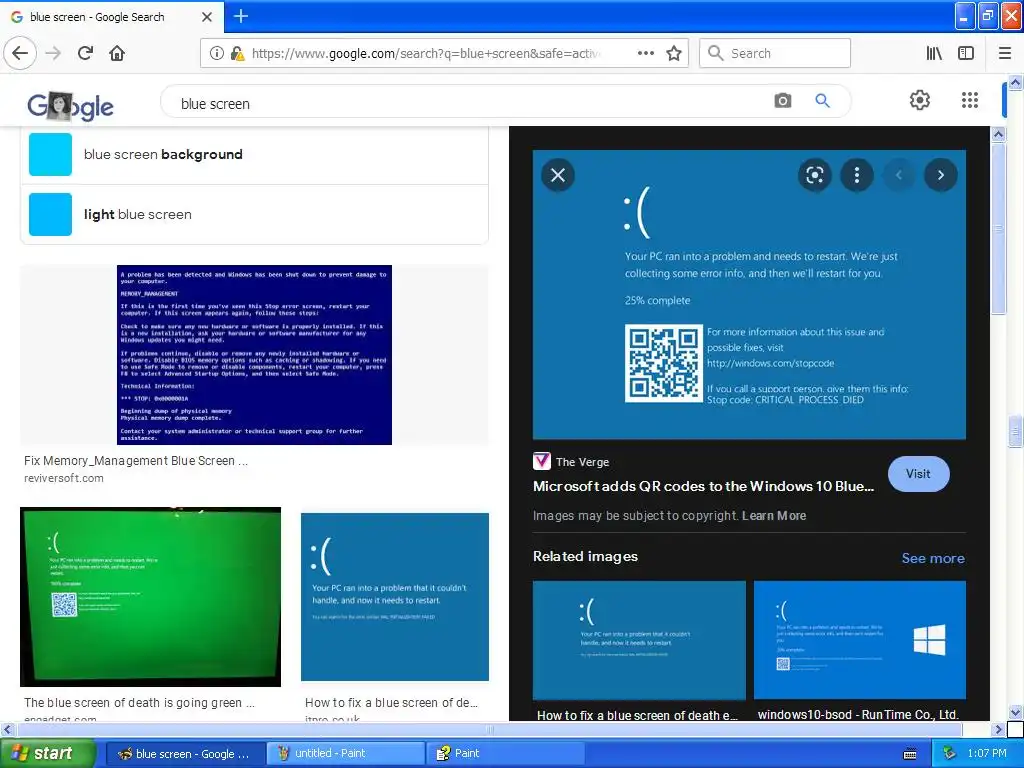This screenshot has width=1024, height=768.
Task: Search by image using the camera icon
Action: click(x=782, y=101)
